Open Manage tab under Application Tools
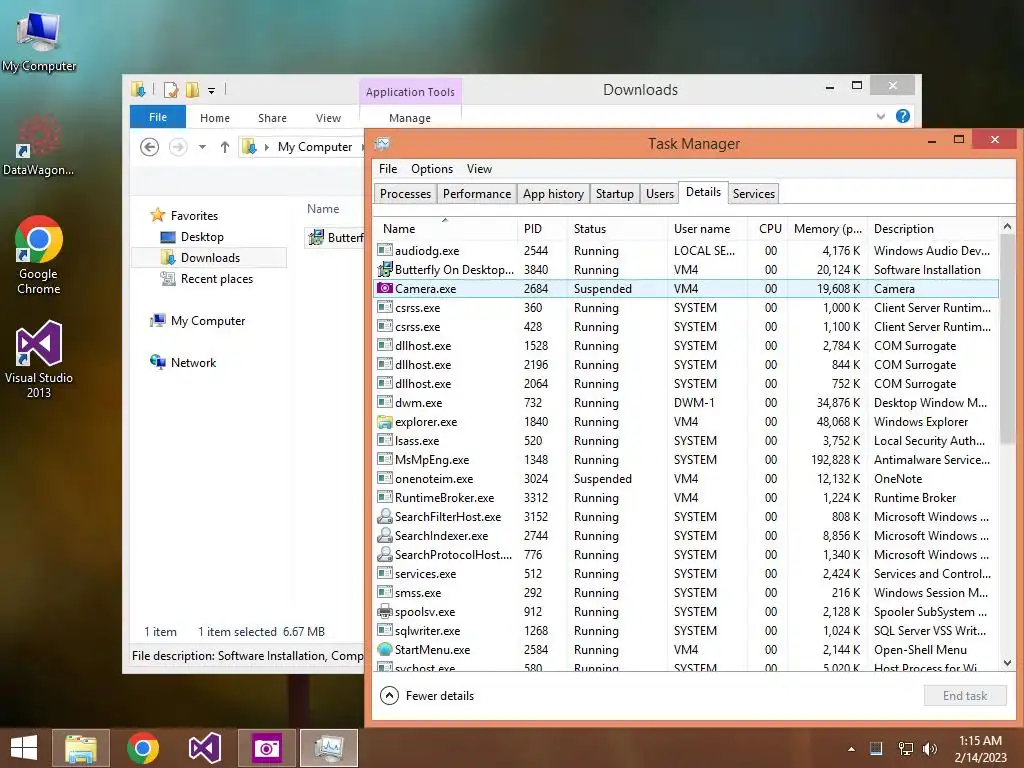 point(409,118)
